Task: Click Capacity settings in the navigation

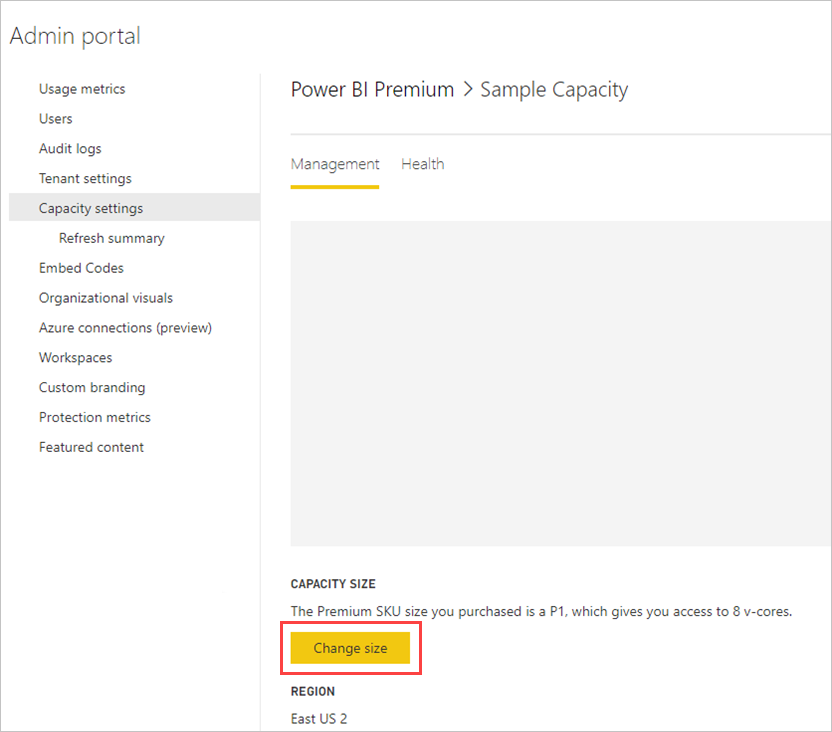Action: (91, 208)
